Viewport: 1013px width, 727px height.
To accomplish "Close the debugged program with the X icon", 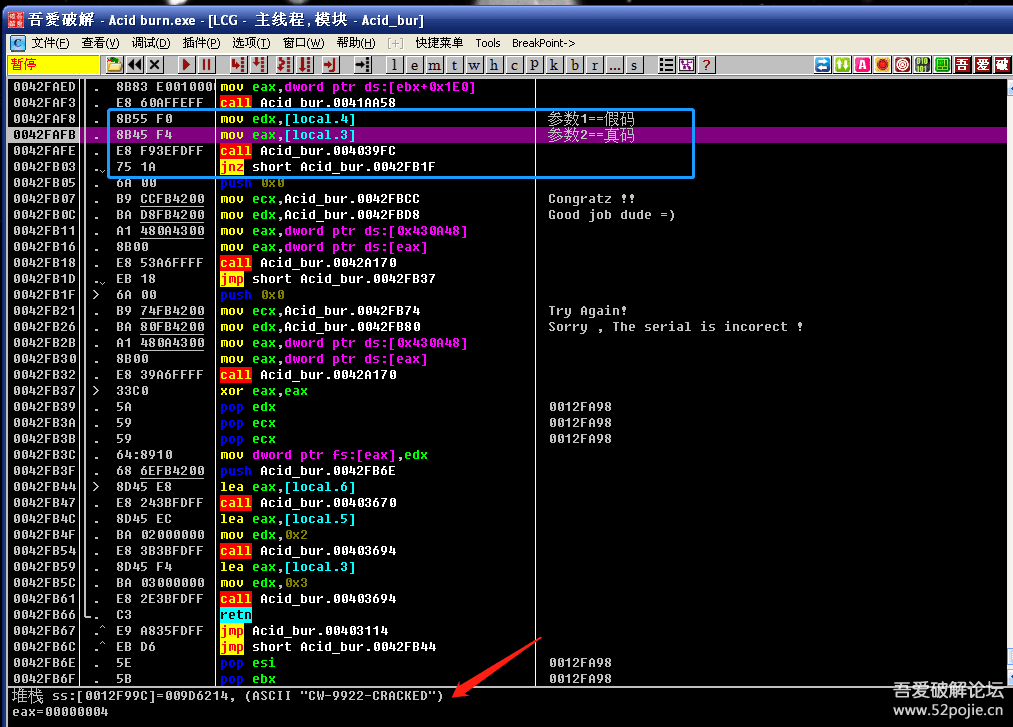I will point(155,65).
